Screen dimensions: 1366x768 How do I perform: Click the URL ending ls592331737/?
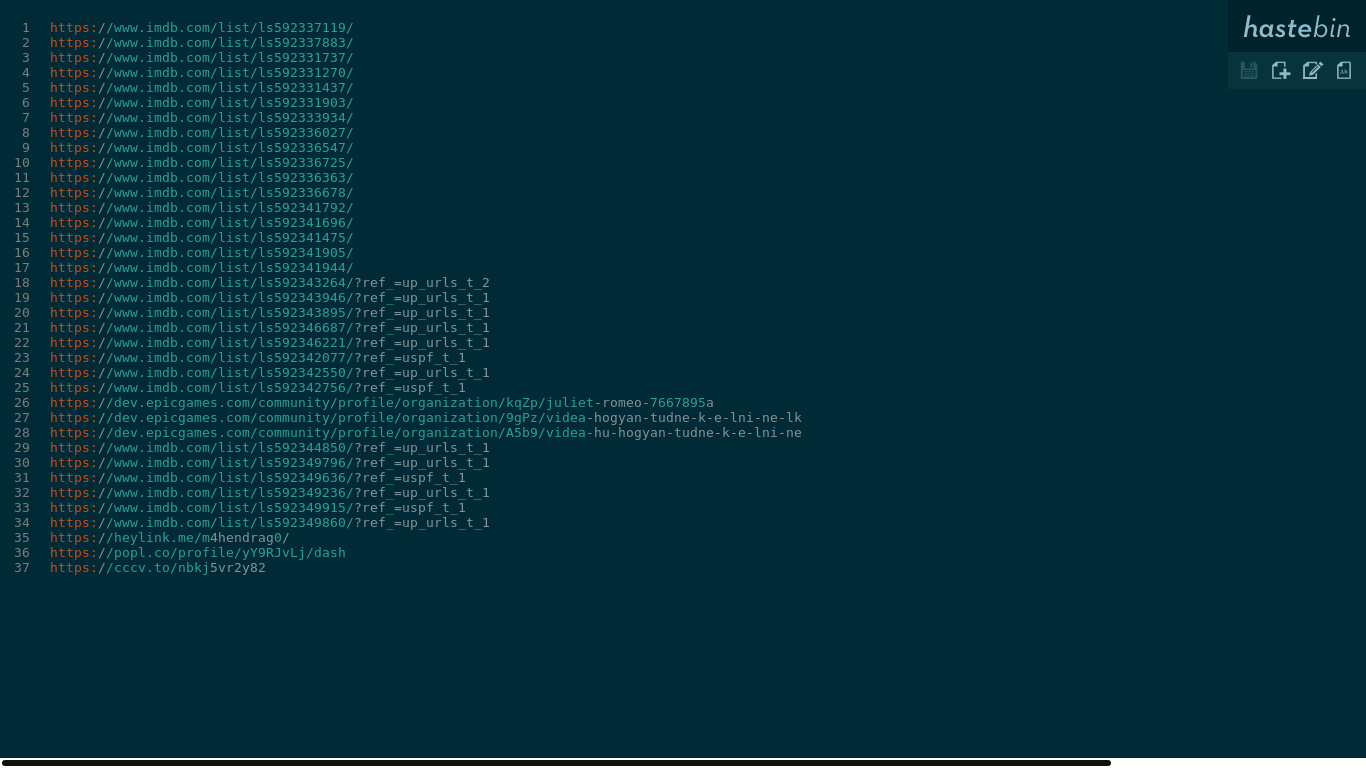pos(202,58)
